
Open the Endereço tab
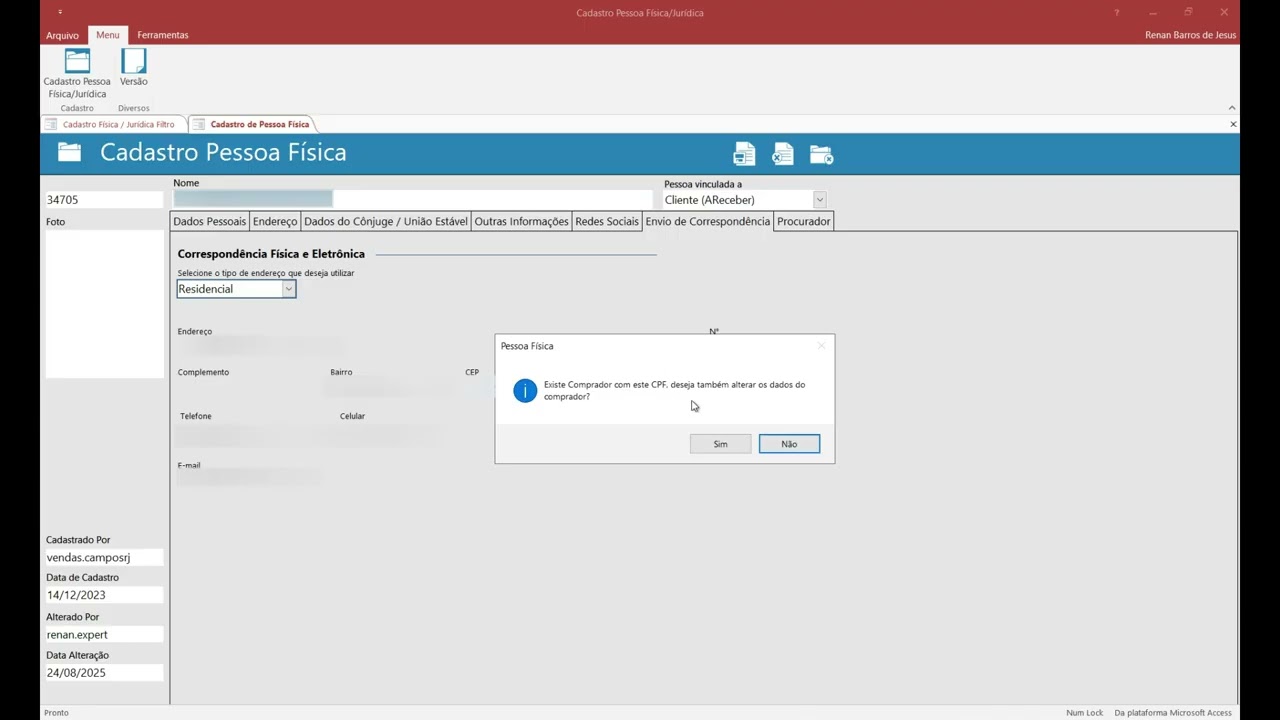[275, 221]
